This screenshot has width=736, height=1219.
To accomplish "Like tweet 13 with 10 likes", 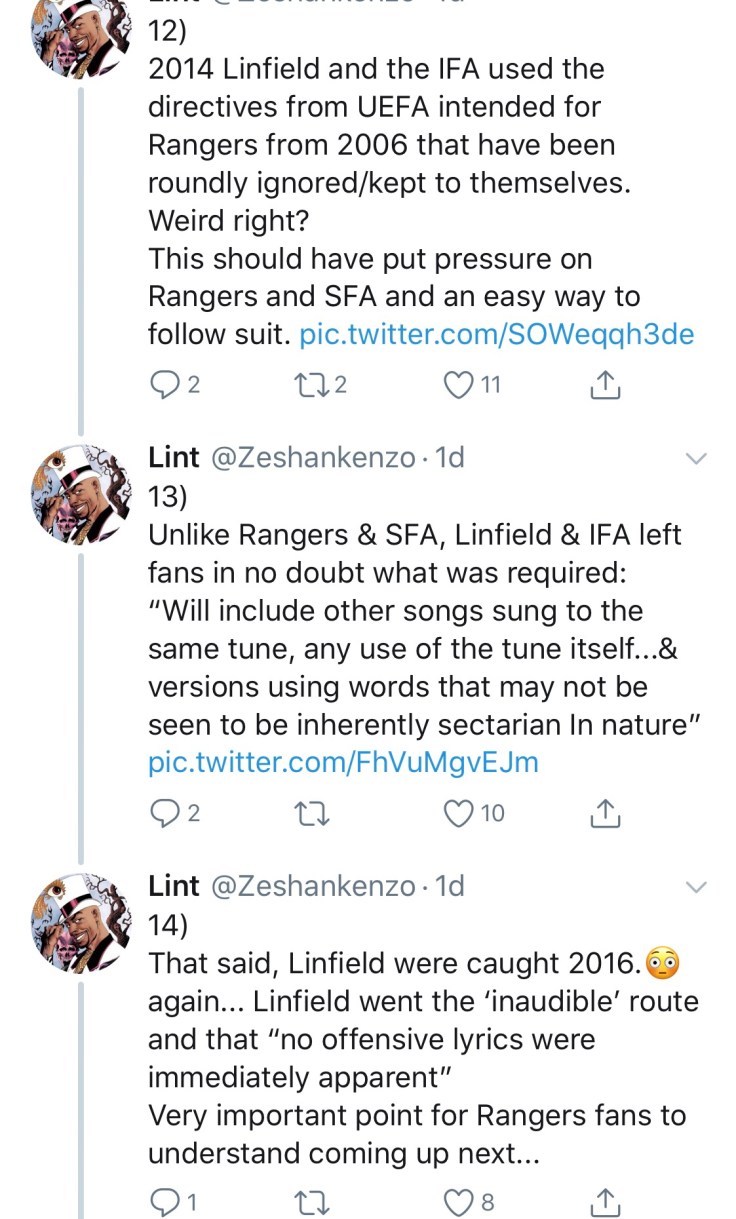I will [x=459, y=814].
